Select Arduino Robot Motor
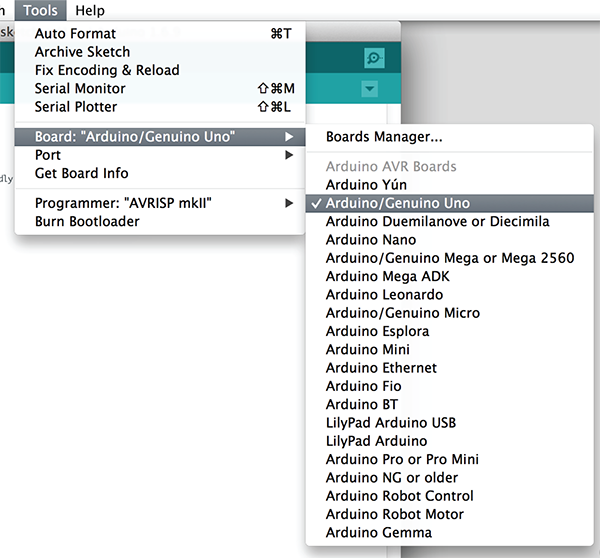The image size is (600, 558). click(x=450, y=514)
